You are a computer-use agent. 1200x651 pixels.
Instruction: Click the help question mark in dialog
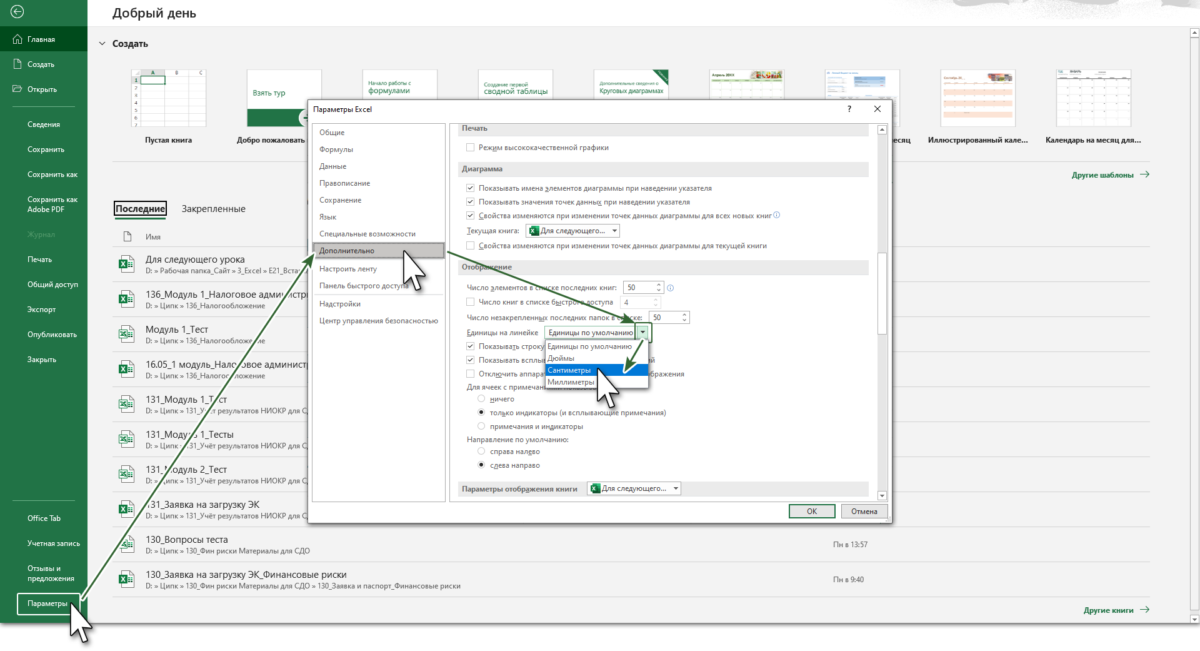[849, 108]
